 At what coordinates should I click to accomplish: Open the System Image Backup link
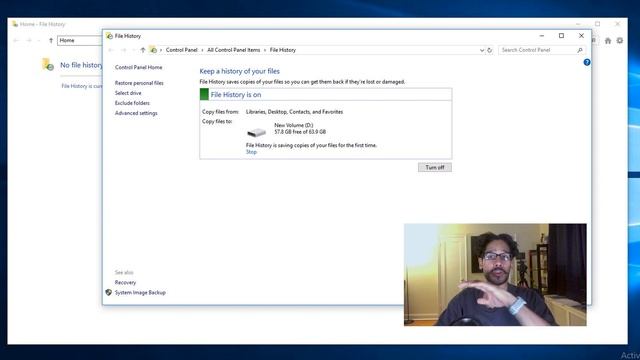140,293
